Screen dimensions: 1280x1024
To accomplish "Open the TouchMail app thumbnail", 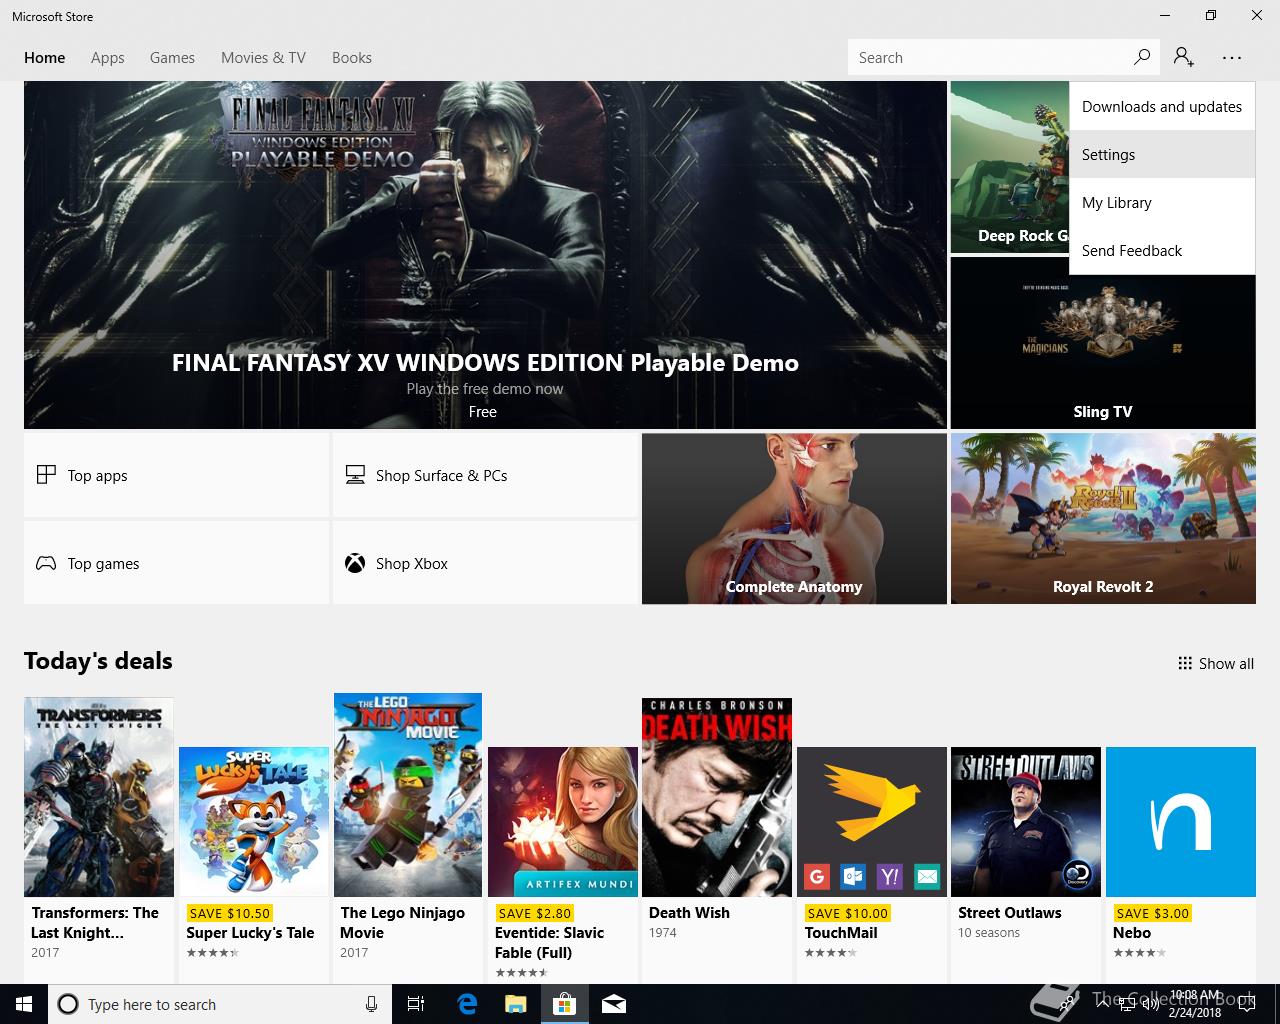I will [872, 822].
